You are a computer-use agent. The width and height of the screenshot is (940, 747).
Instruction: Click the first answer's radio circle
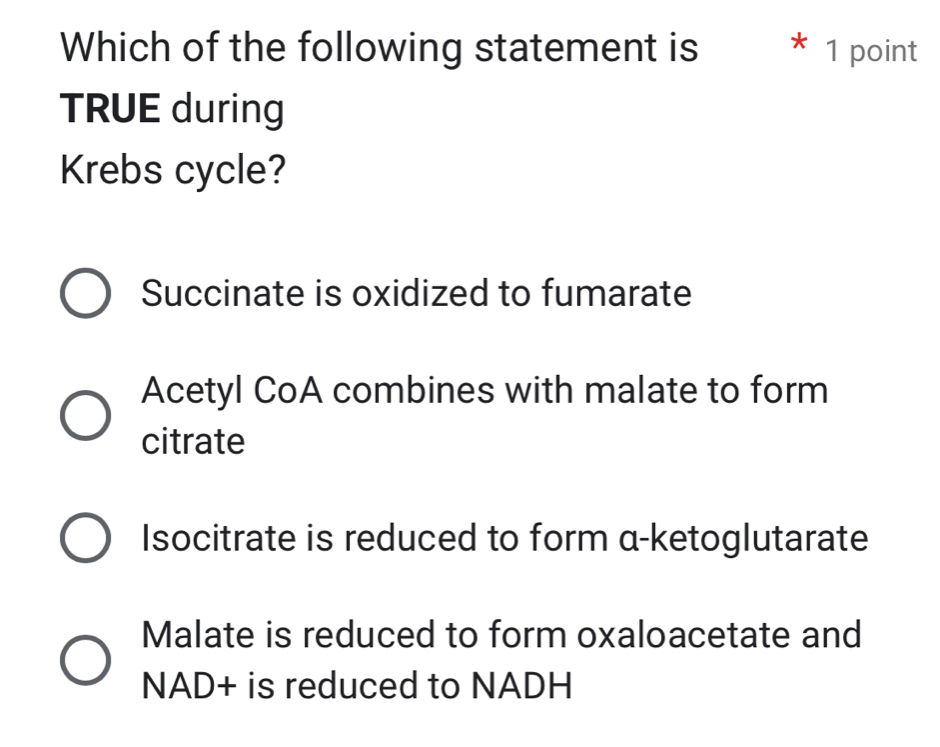tap(88, 293)
